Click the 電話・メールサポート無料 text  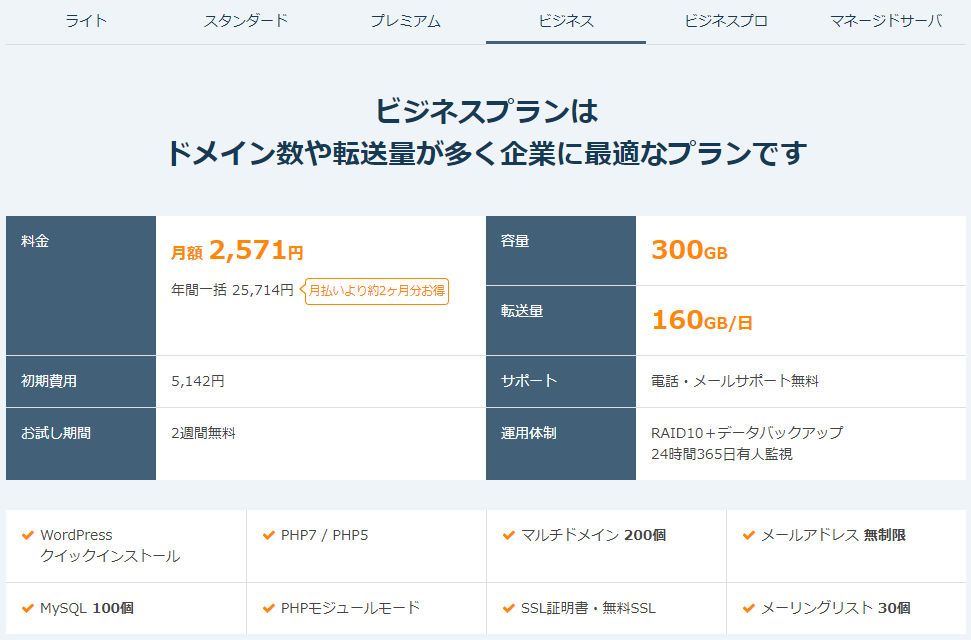735,381
